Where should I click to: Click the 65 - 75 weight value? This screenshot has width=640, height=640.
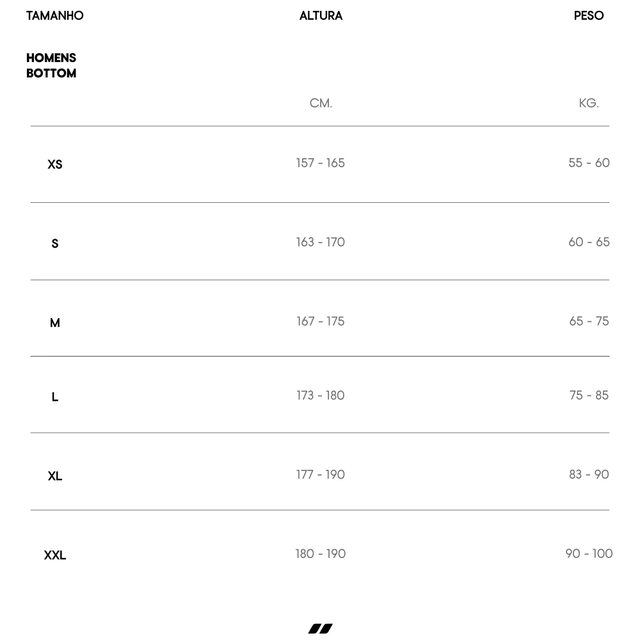589,321
